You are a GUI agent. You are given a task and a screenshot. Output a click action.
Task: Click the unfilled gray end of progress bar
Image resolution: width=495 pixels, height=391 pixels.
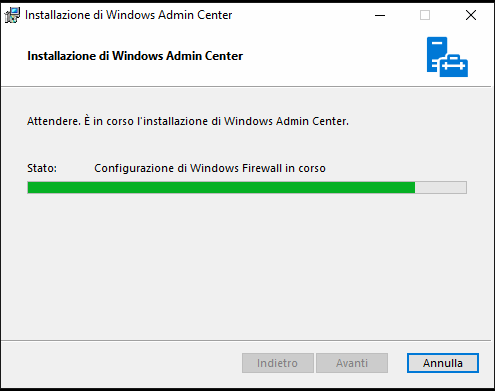point(441,188)
